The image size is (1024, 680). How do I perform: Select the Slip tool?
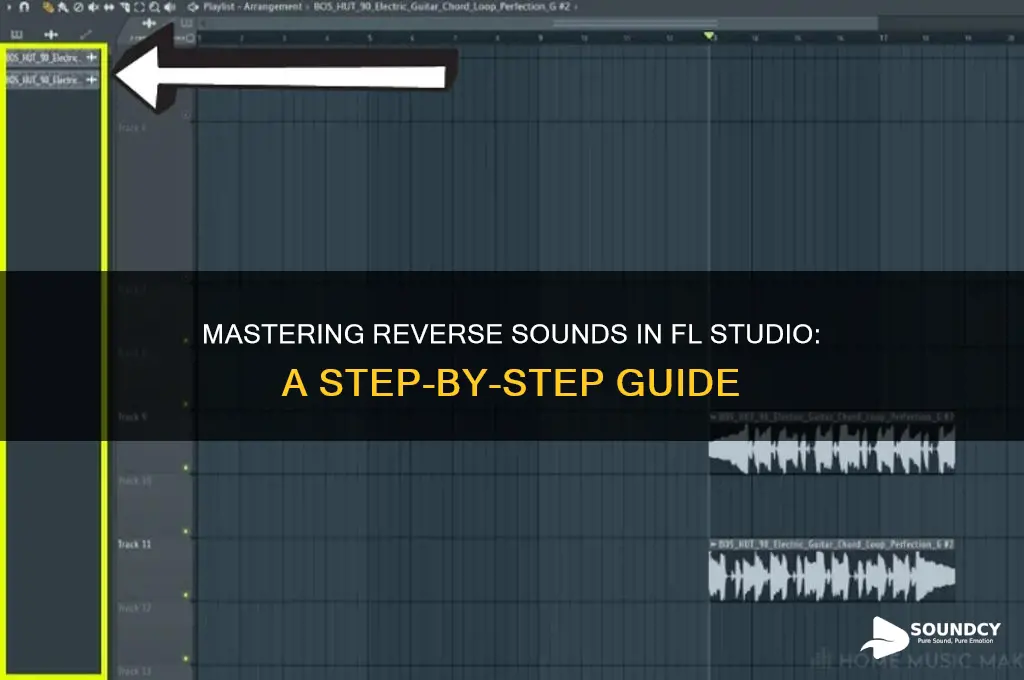tap(109, 7)
